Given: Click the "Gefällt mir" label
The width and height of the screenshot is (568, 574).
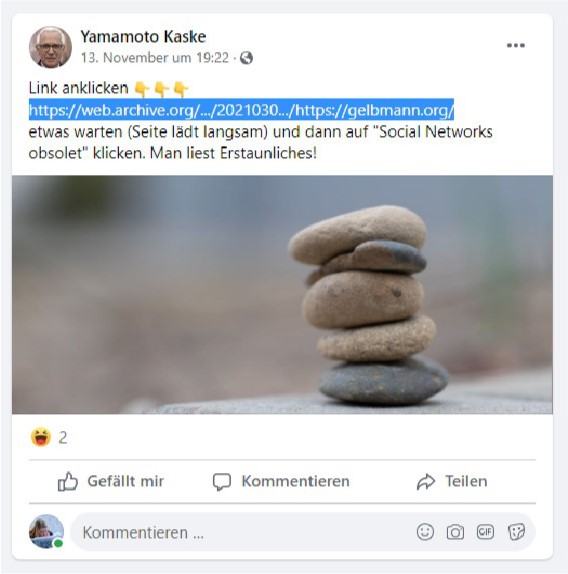Looking at the screenshot, I should pyautogui.click(x=126, y=481).
